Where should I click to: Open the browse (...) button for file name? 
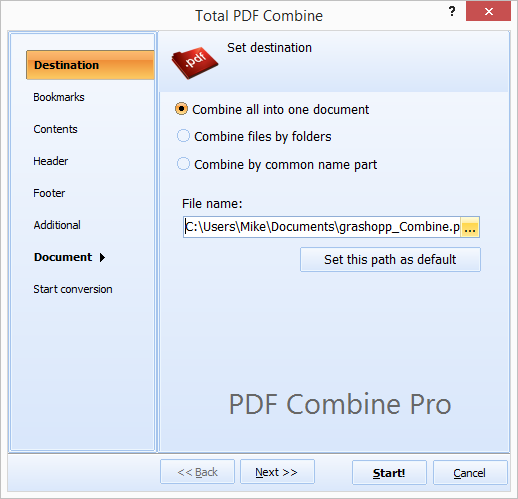pyautogui.click(x=470, y=227)
